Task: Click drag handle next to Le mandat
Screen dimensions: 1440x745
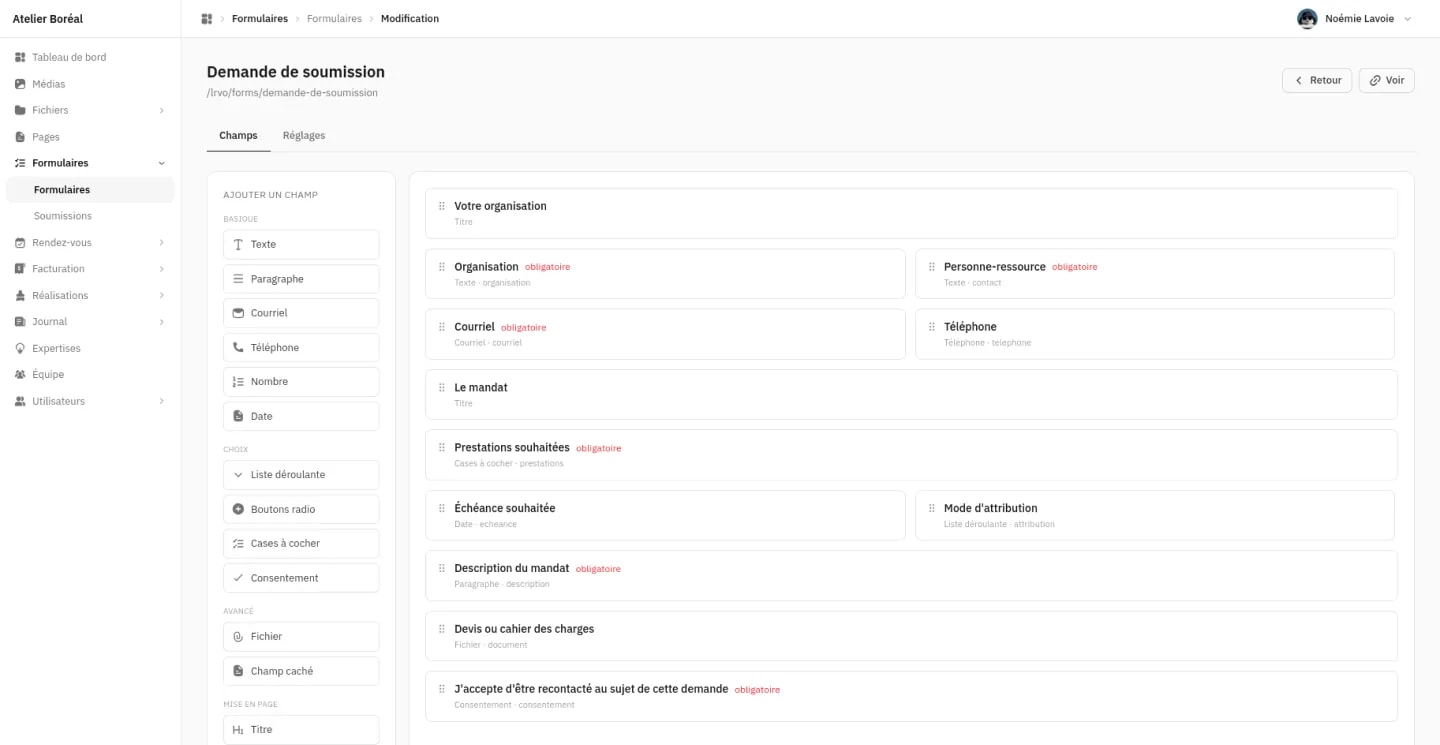Action: click(x=442, y=387)
